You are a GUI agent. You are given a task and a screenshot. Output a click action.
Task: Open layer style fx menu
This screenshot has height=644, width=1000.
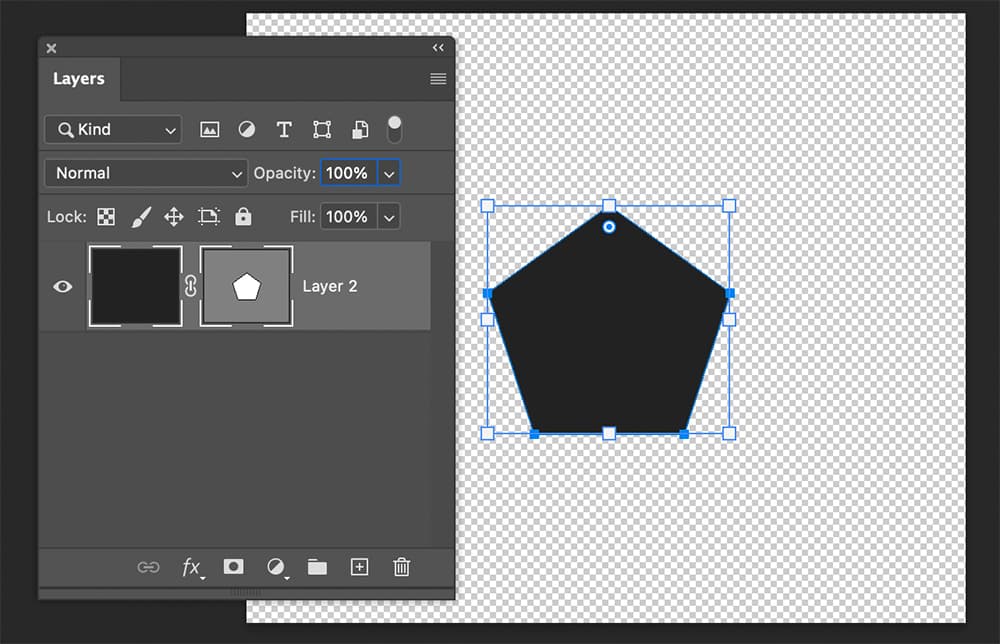[192, 567]
